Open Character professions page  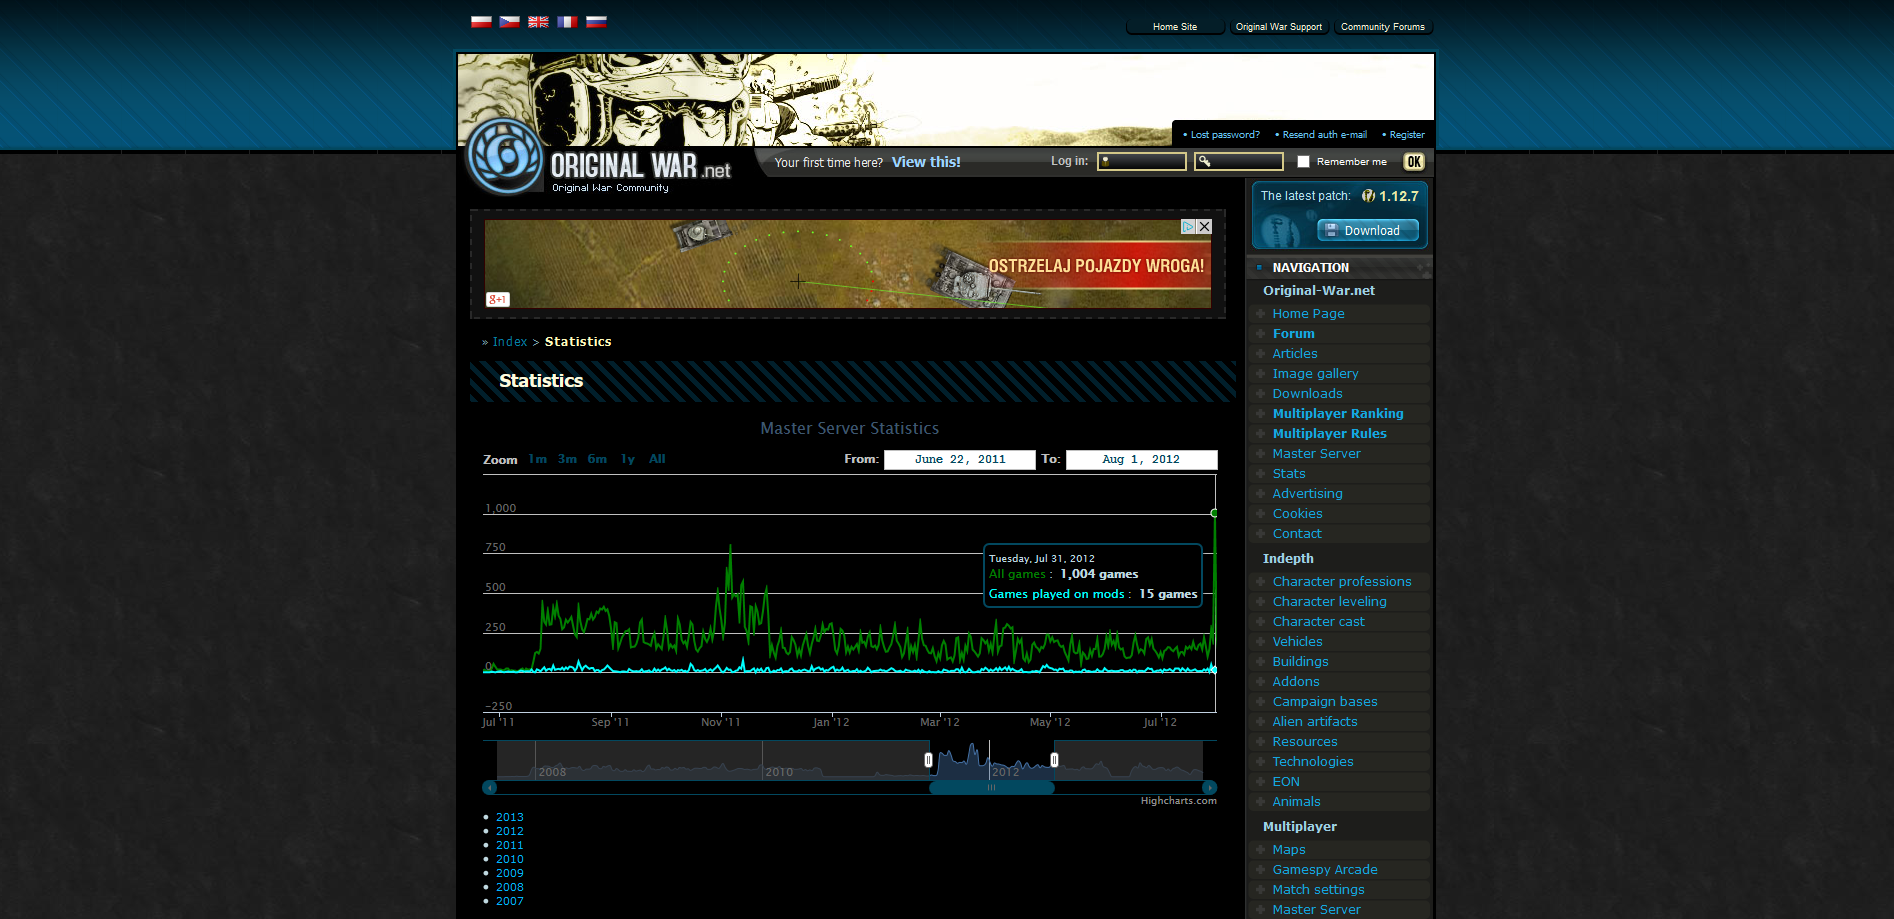1342,581
